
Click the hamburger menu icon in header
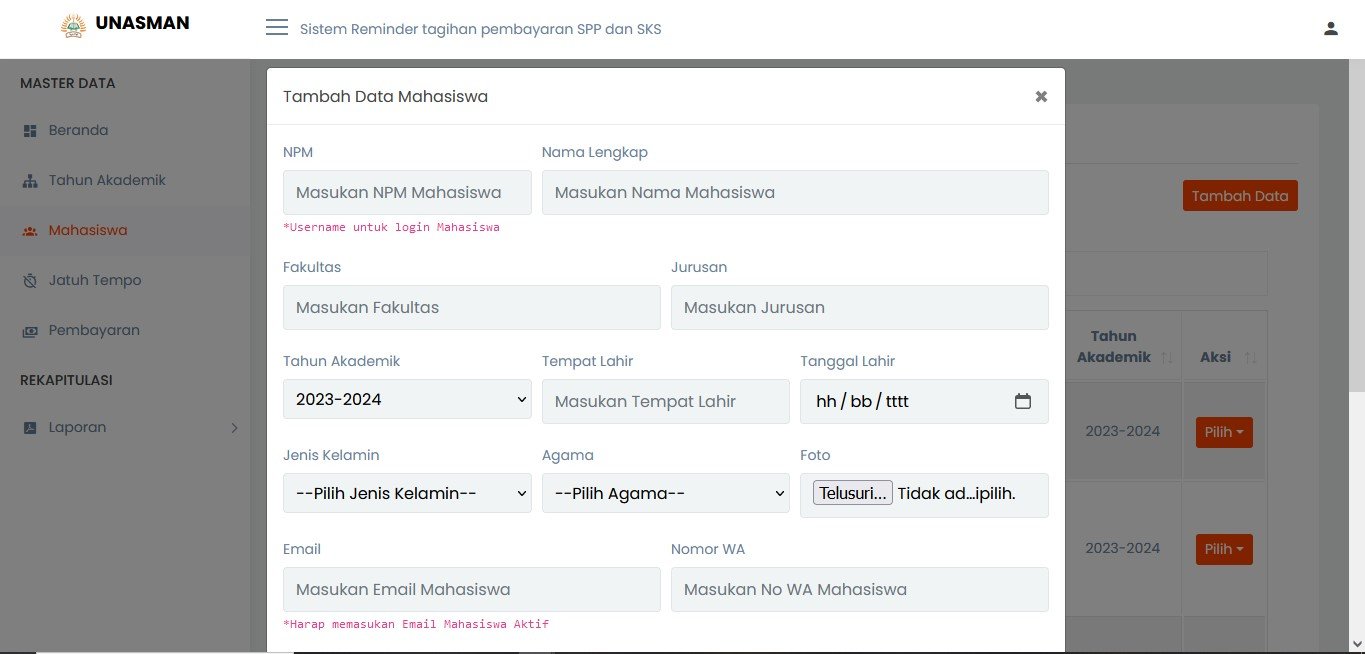tap(277, 28)
